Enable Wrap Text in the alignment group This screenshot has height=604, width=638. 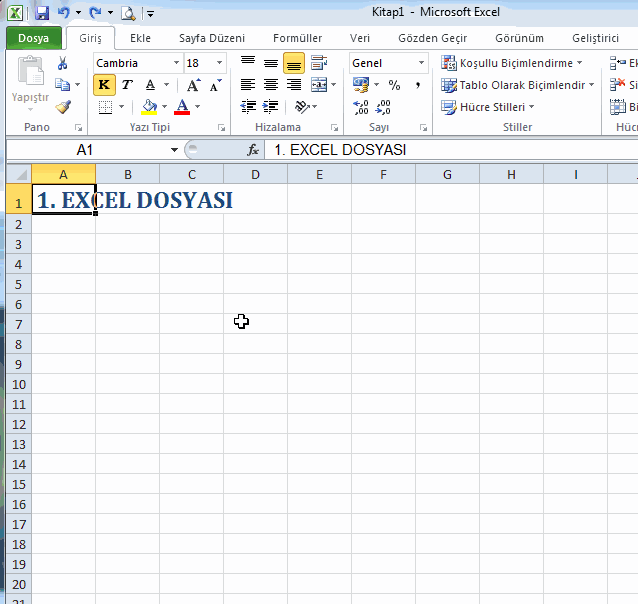(319, 63)
